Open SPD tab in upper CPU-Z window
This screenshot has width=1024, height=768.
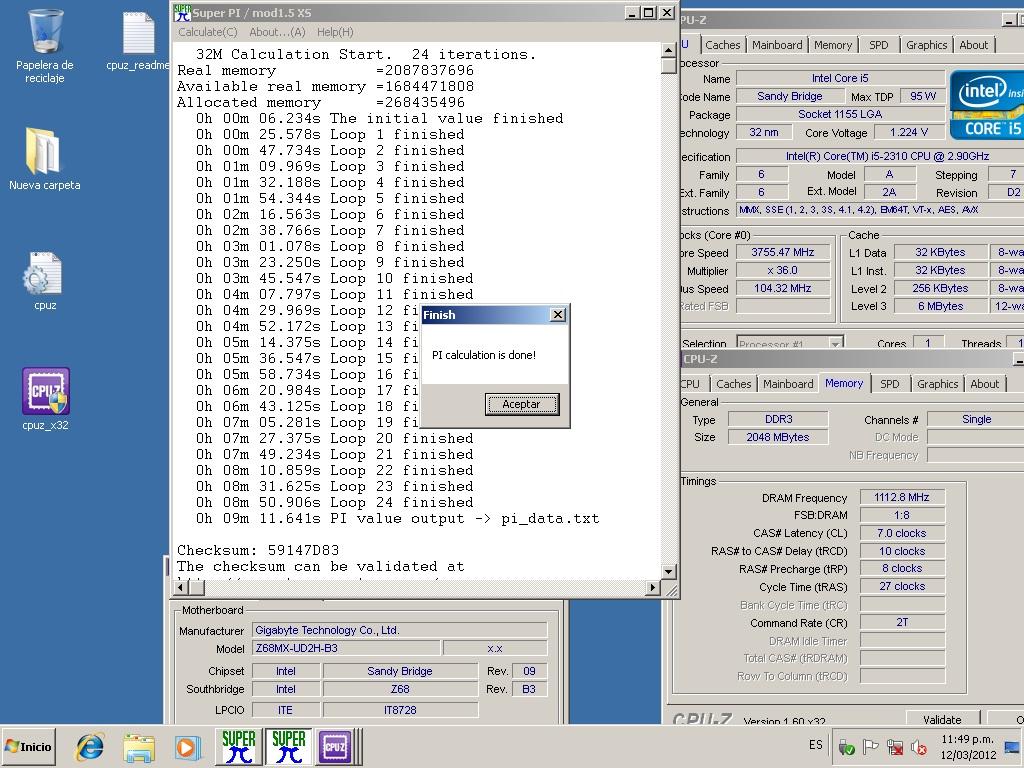coord(878,45)
